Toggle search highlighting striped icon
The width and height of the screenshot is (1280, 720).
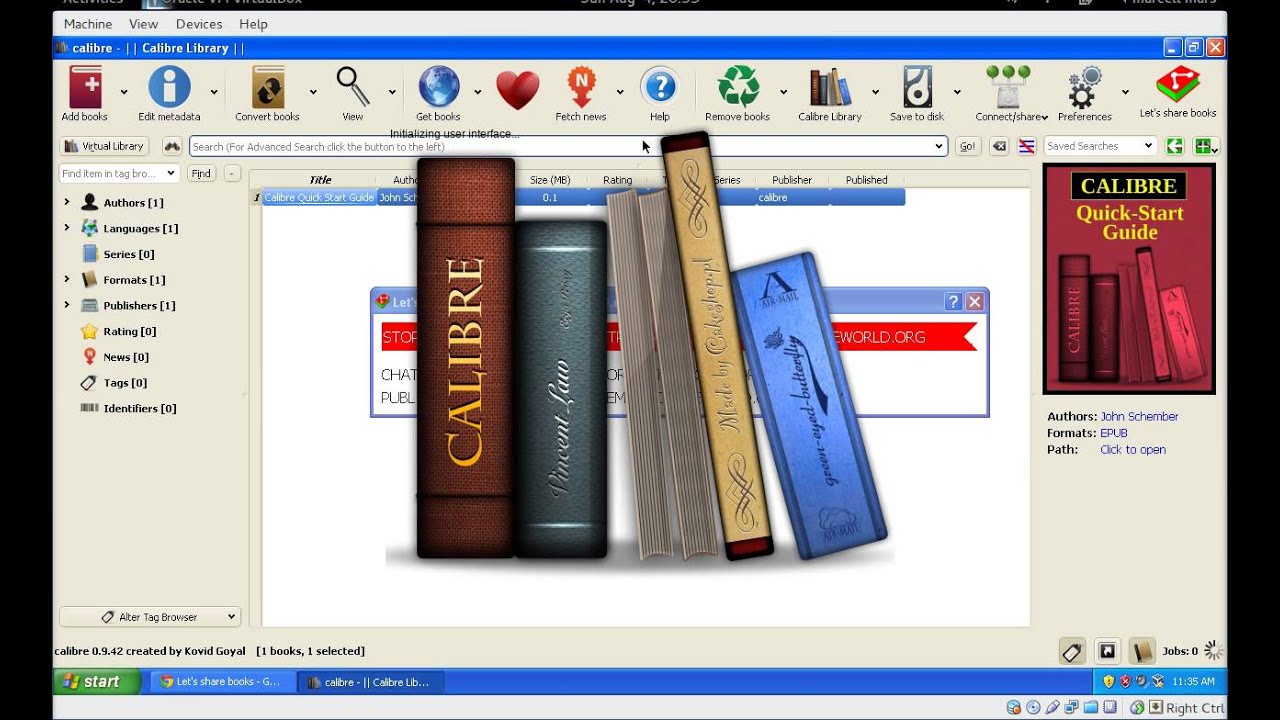(1026, 146)
